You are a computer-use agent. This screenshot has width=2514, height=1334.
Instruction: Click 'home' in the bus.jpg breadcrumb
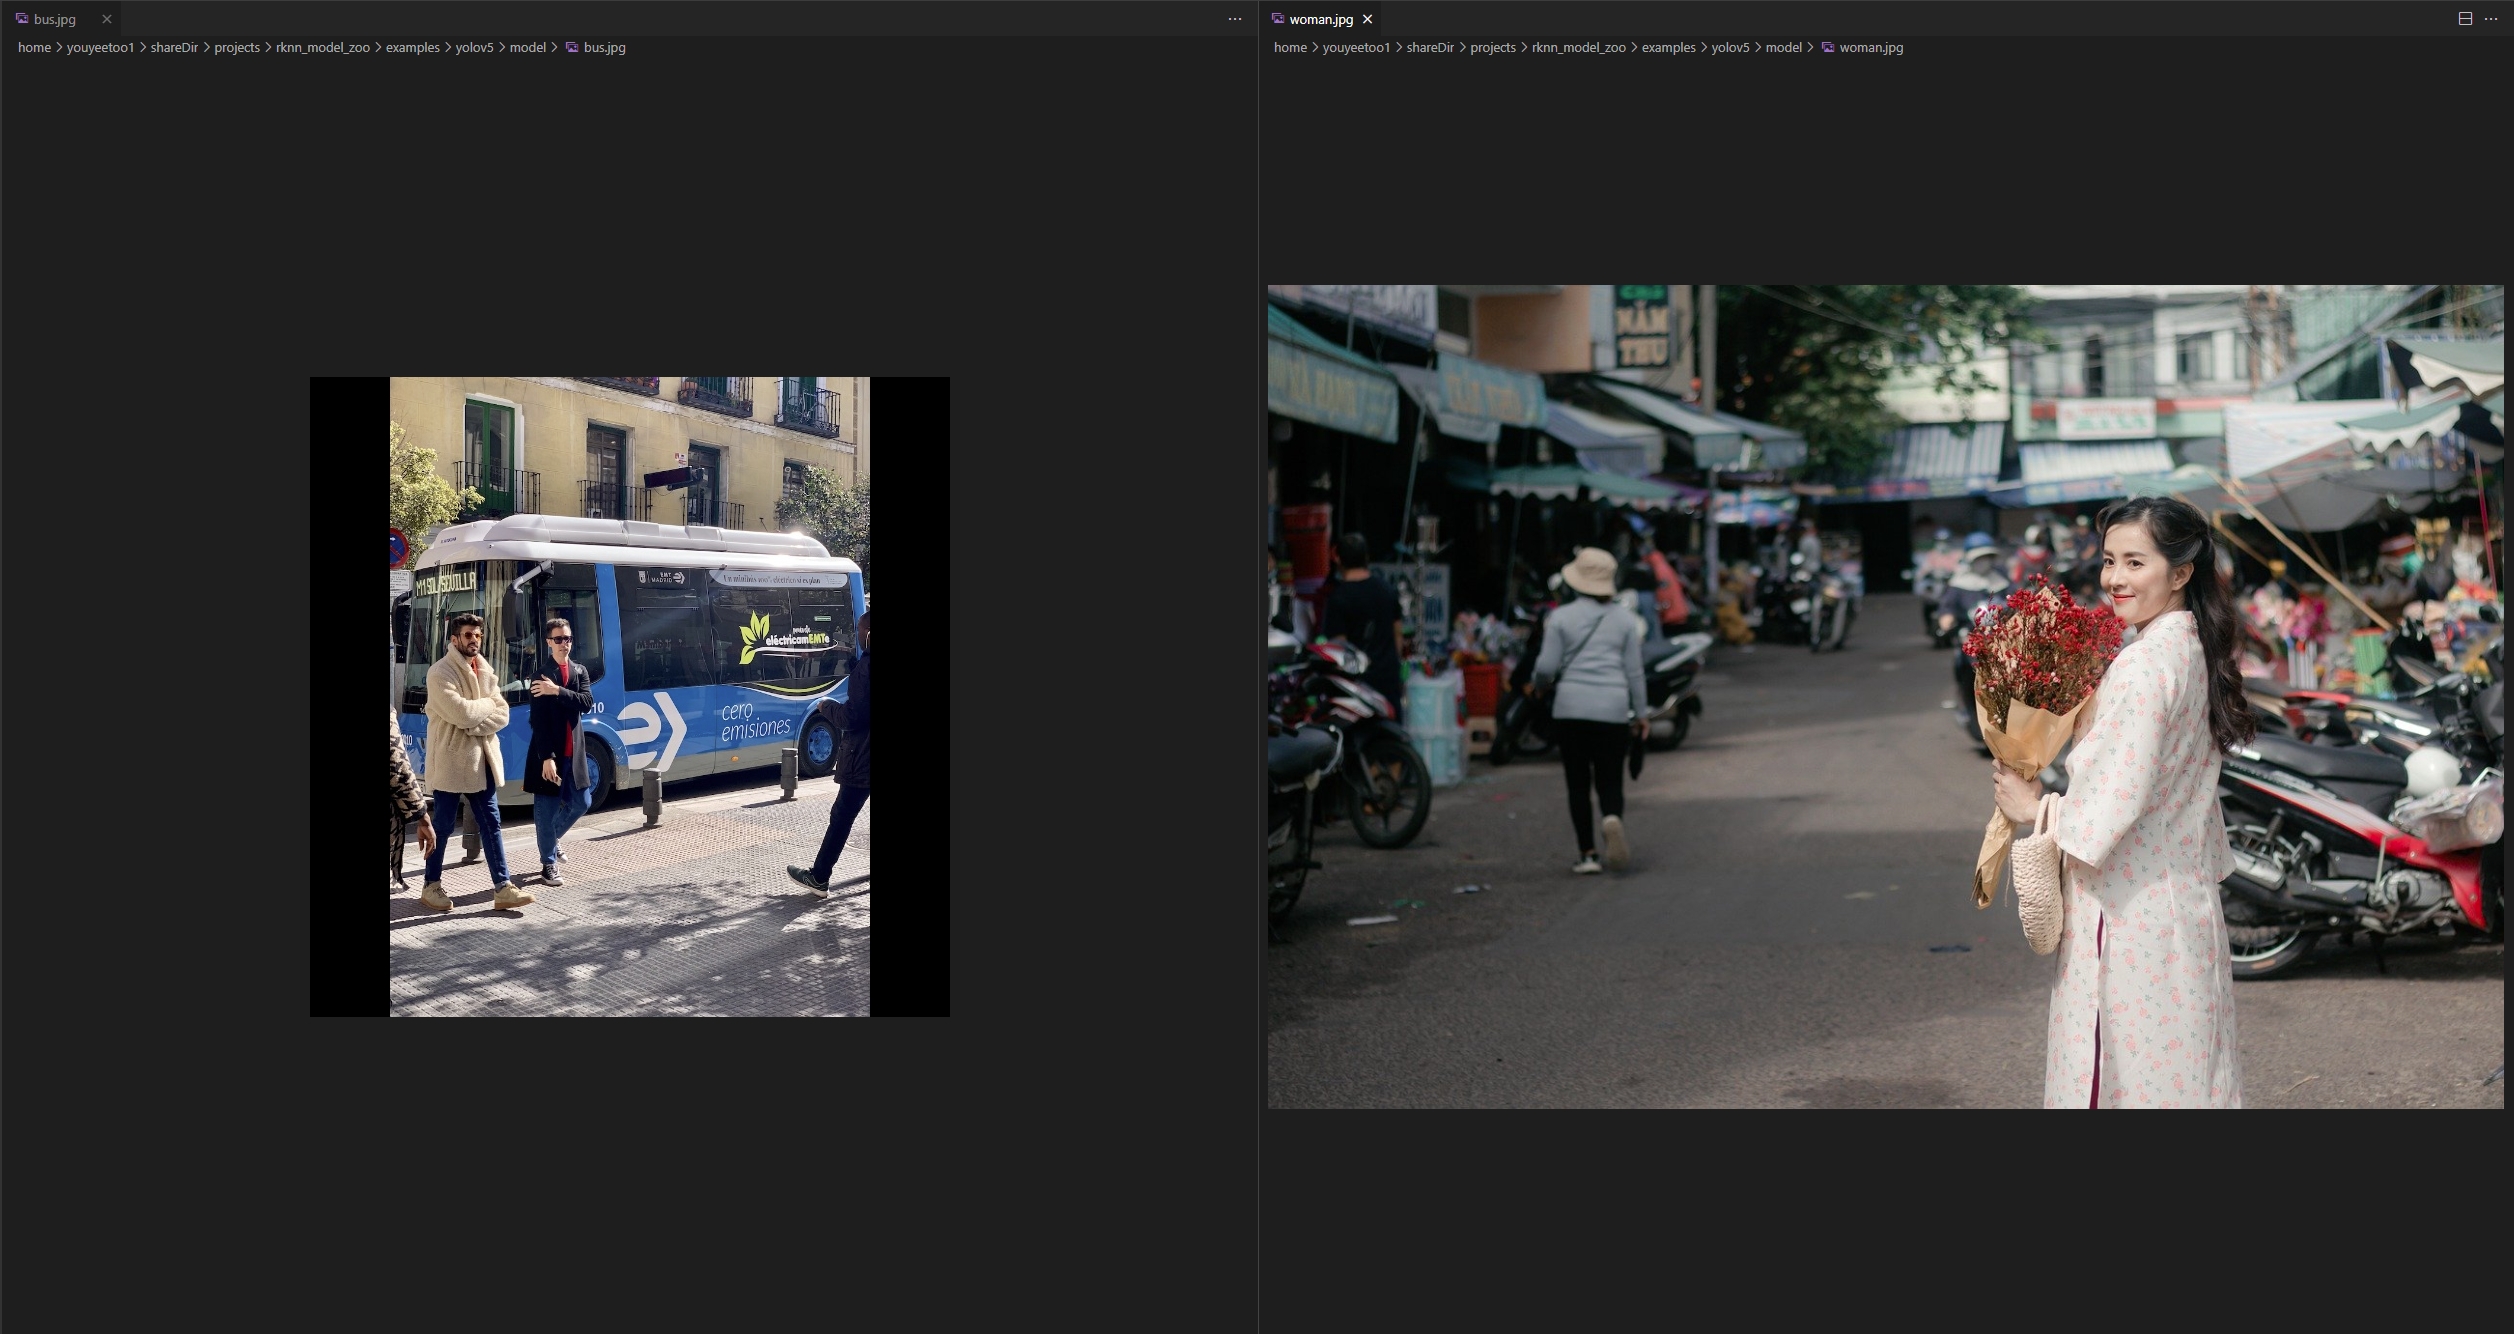coord(34,47)
